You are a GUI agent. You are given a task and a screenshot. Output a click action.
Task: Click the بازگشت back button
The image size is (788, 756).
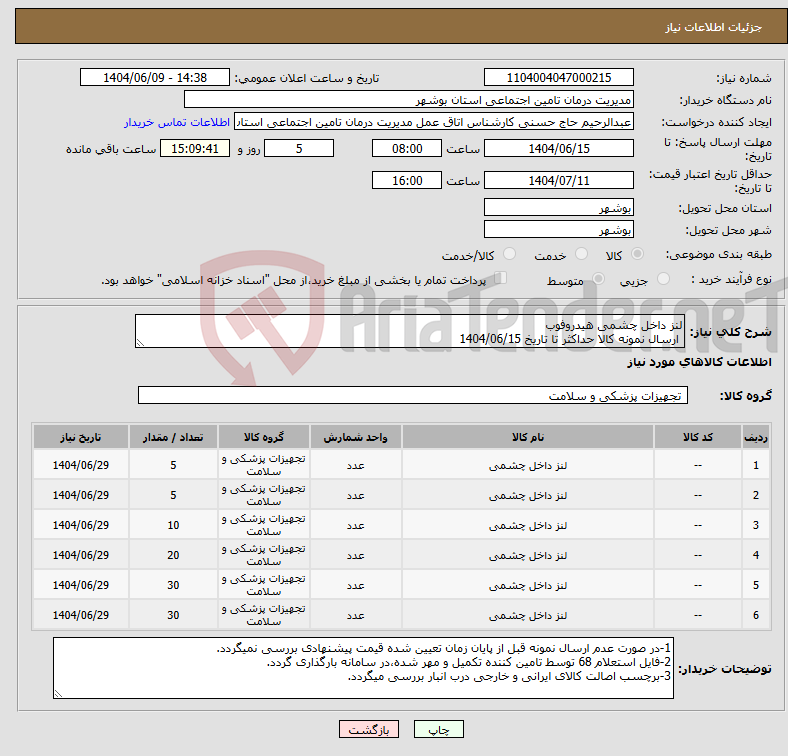[x=369, y=729]
